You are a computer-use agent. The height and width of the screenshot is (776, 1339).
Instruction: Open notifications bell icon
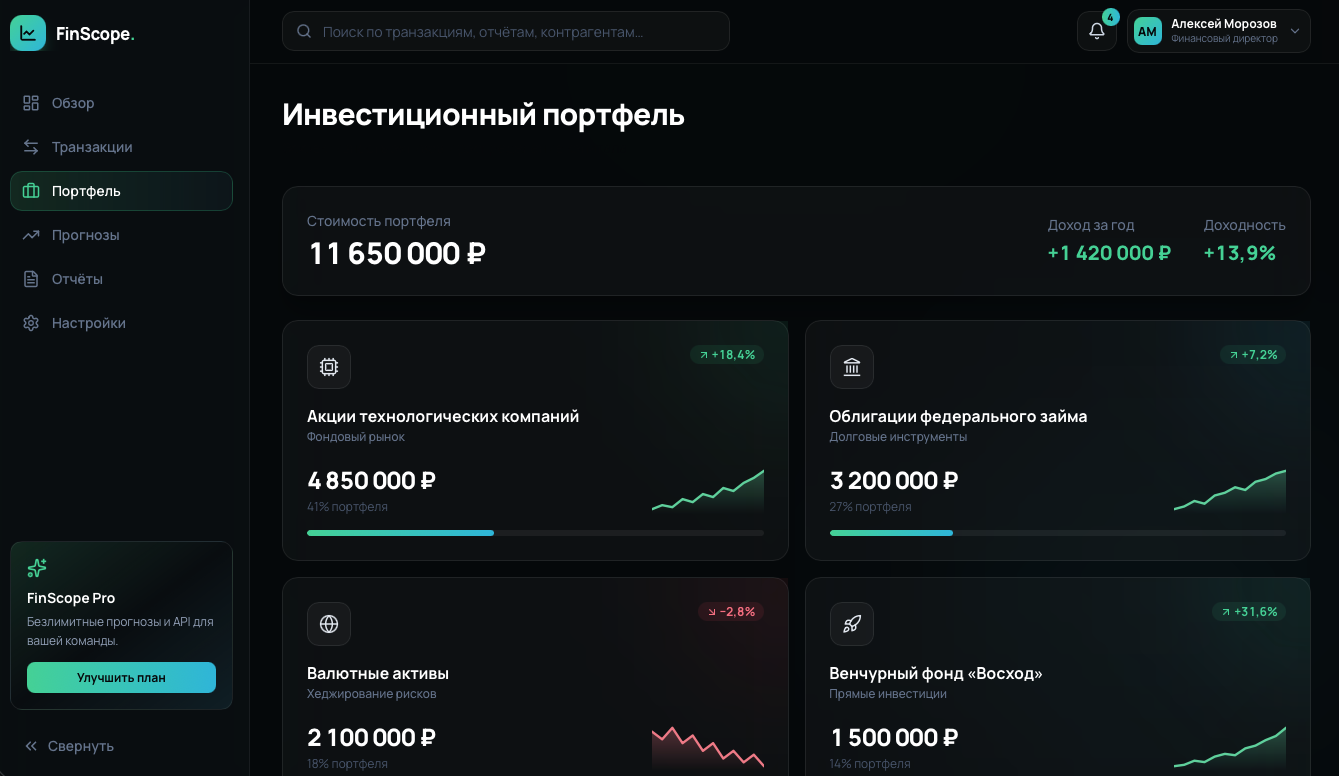pyautogui.click(x=1097, y=31)
